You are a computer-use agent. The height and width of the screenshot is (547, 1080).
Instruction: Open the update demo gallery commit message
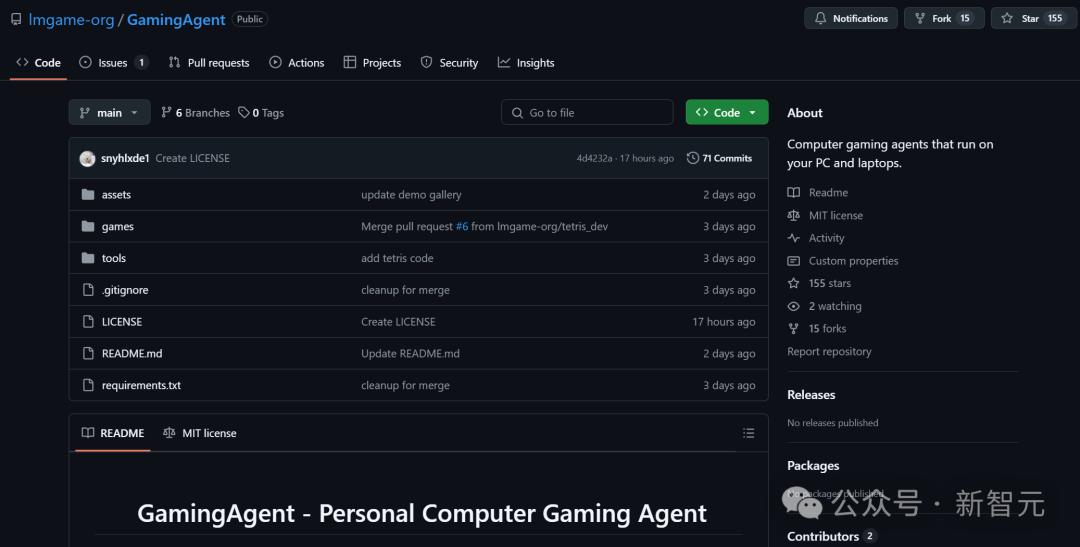coord(411,195)
